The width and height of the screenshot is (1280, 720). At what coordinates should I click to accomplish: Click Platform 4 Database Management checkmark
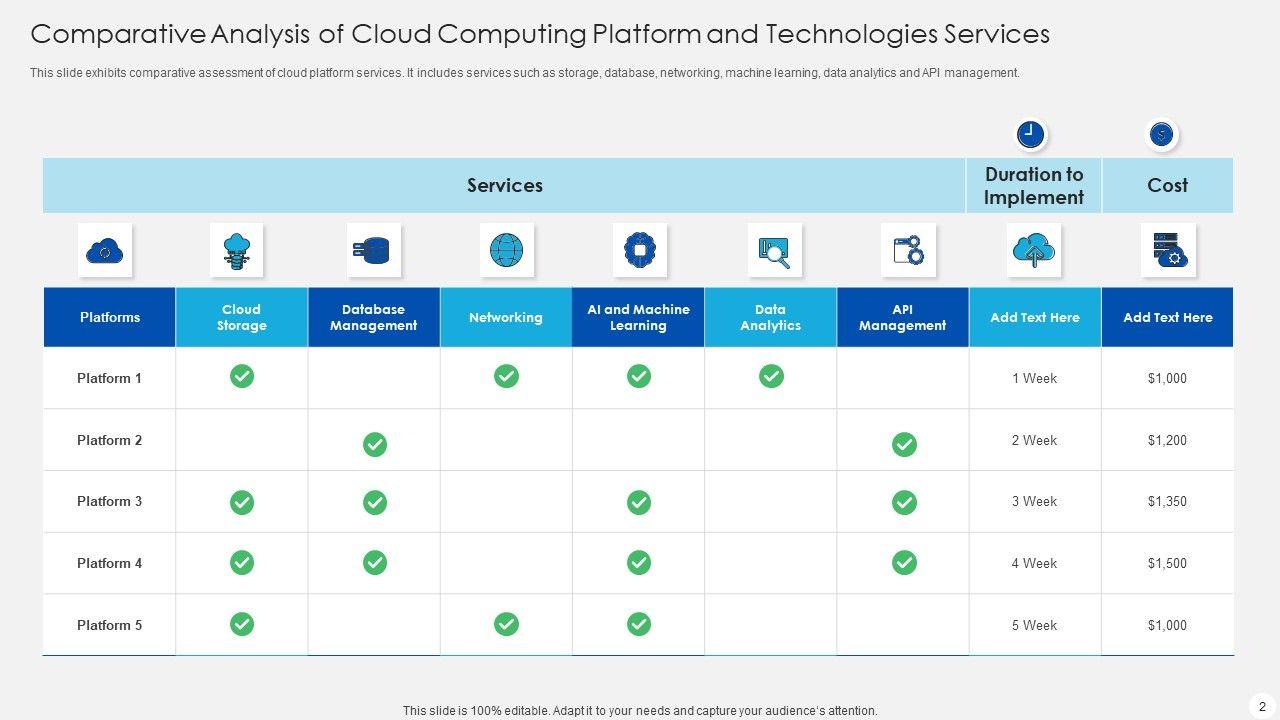pos(375,563)
